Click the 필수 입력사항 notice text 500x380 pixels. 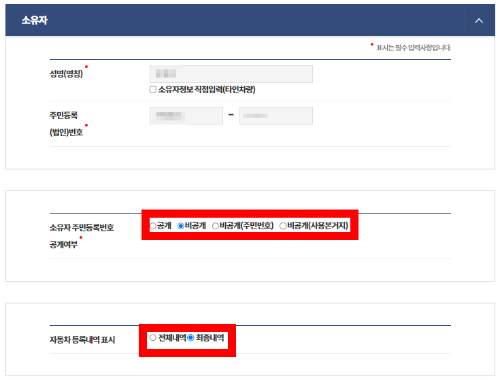point(413,48)
